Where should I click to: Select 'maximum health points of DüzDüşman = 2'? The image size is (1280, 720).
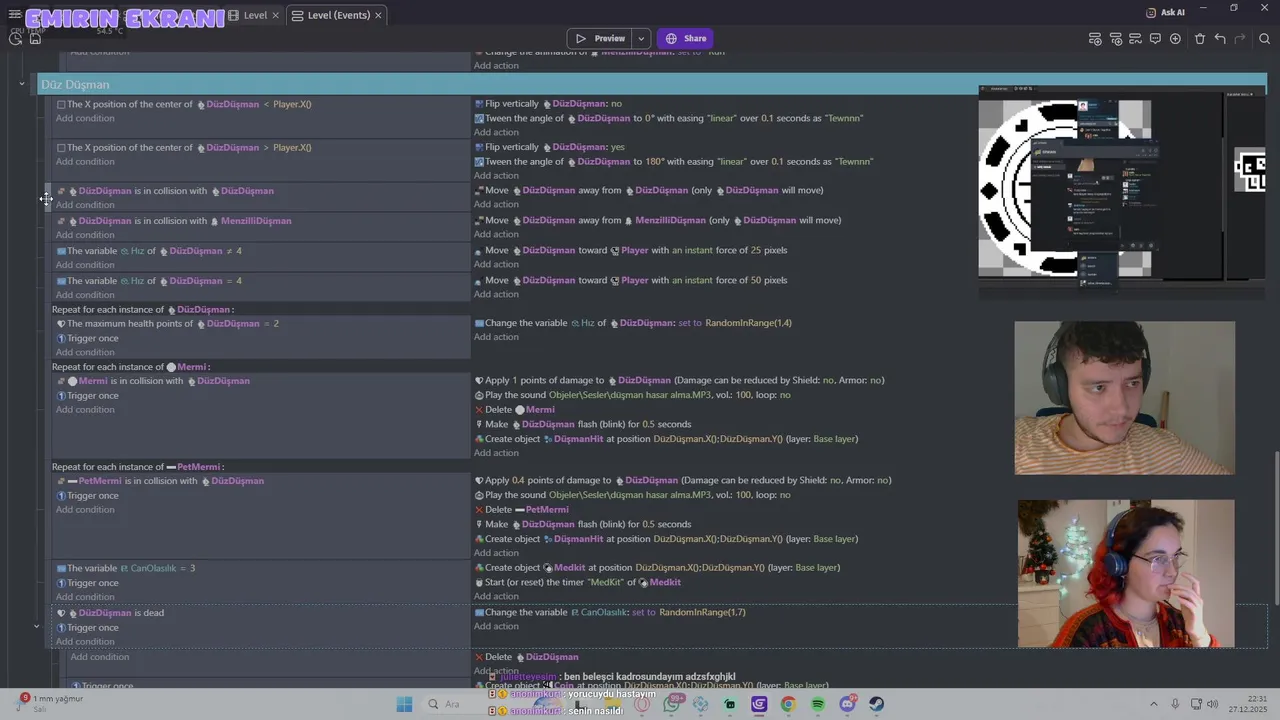tap(168, 324)
